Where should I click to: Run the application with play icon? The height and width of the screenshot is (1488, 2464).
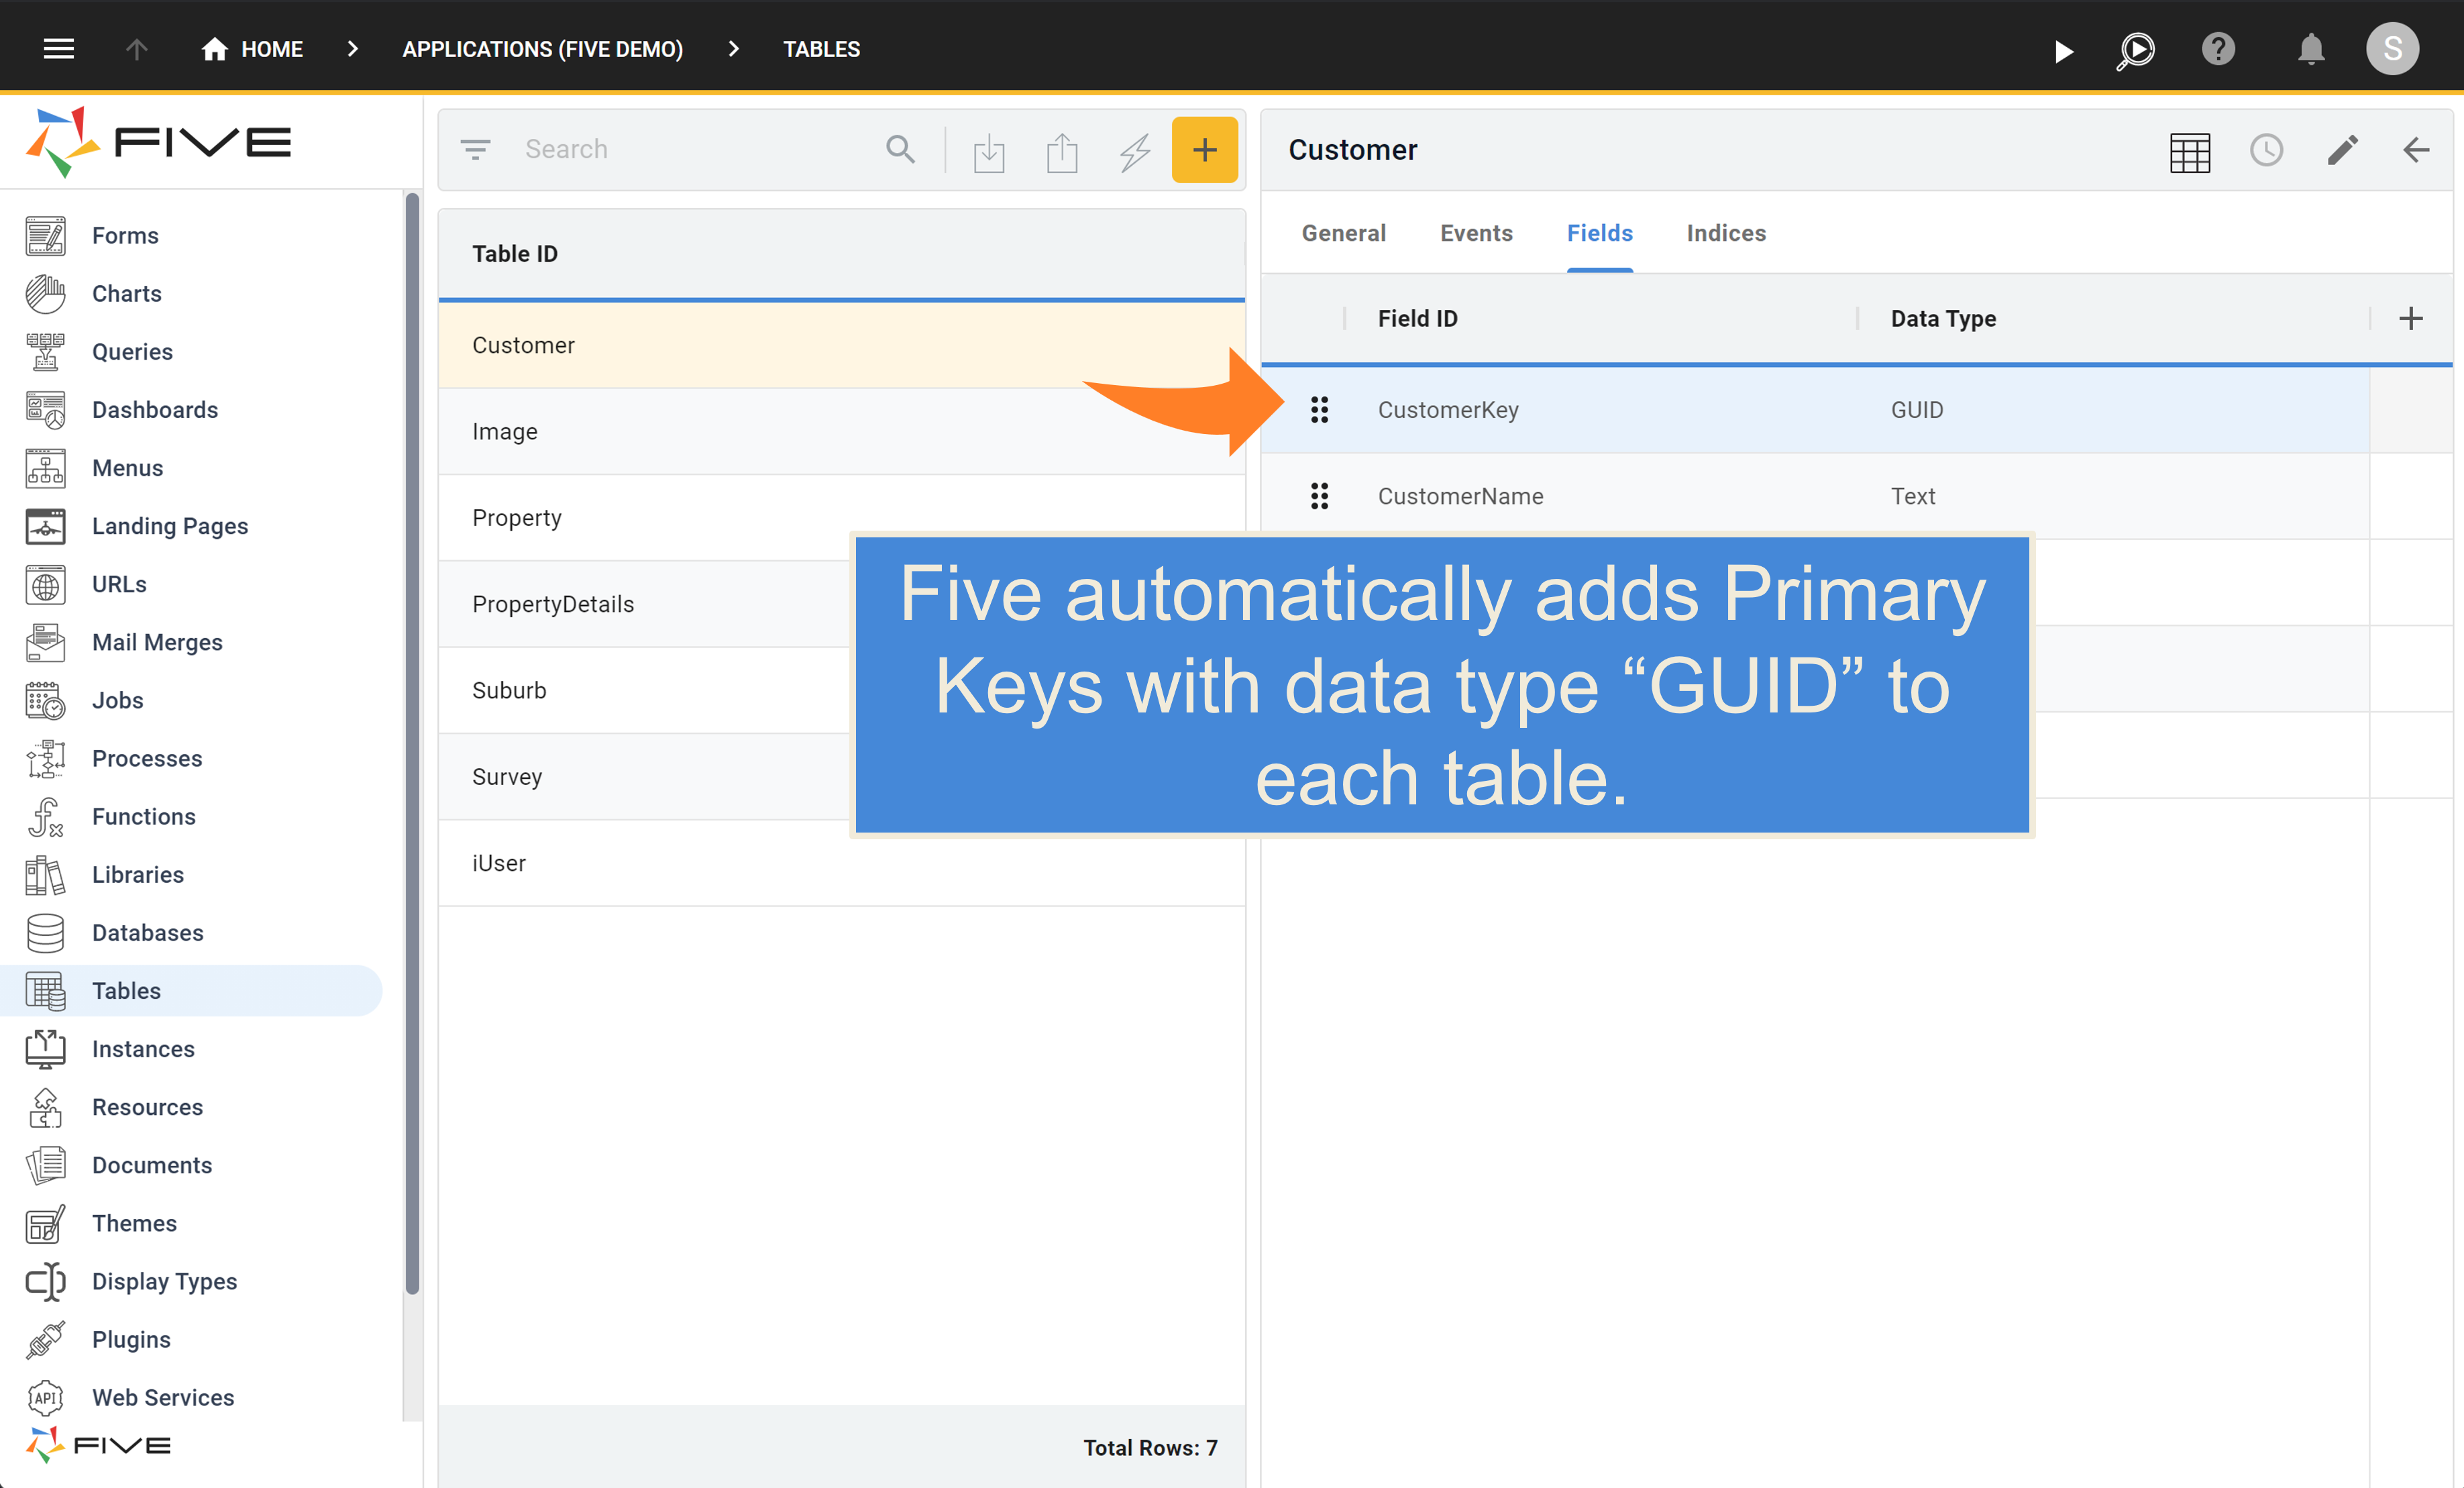(2063, 50)
